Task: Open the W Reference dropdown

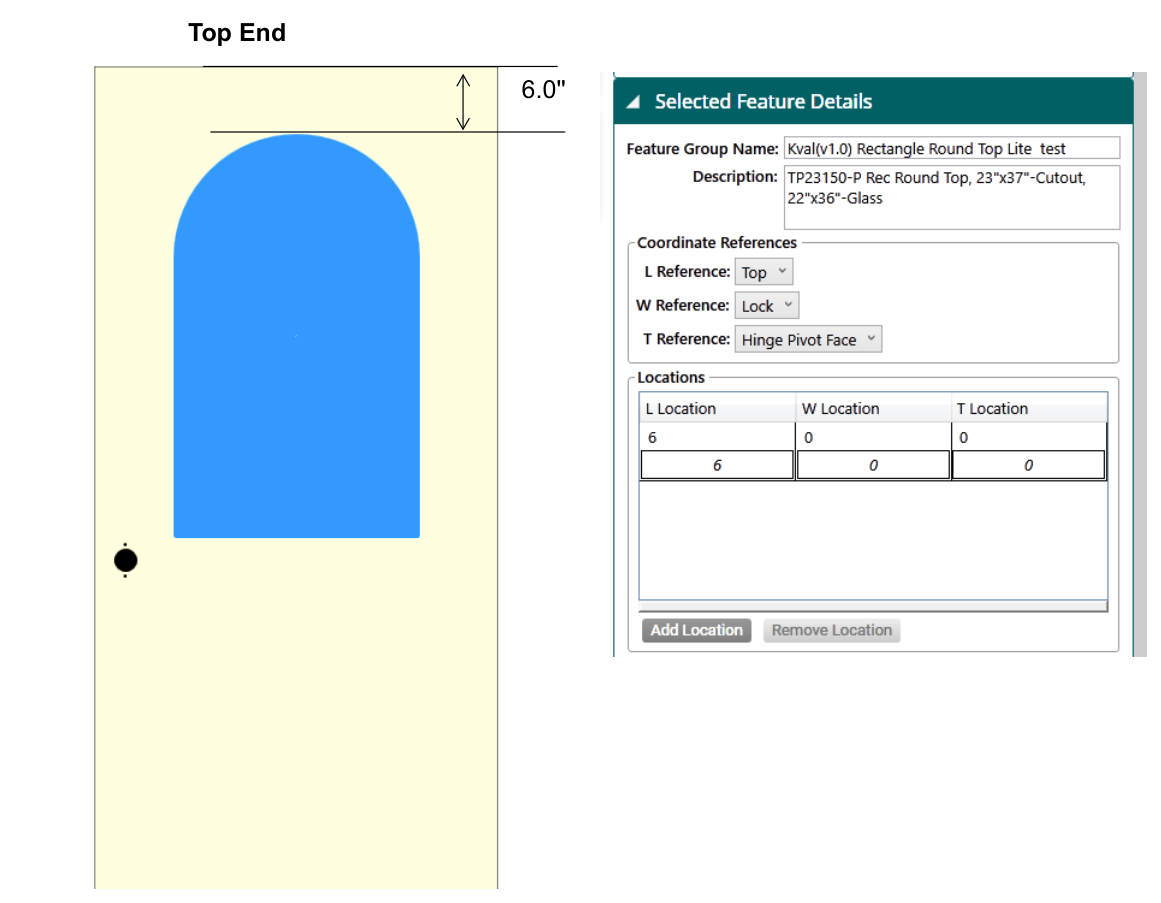Action: pos(766,305)
